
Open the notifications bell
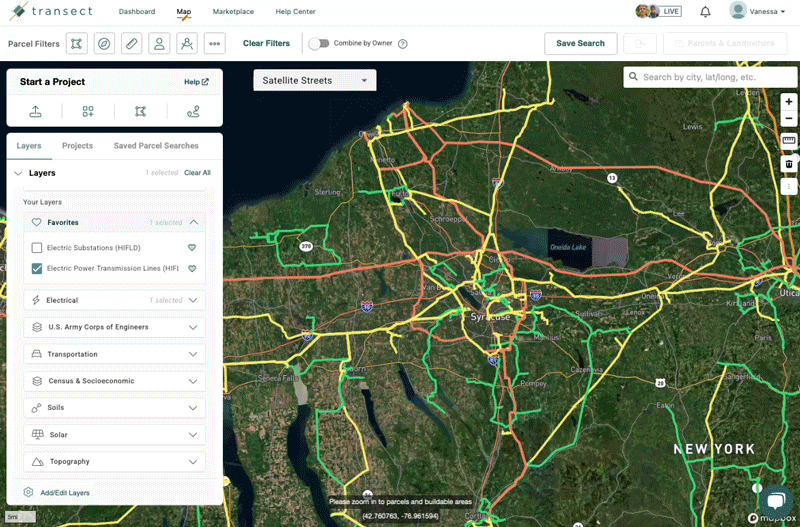click(x=705, y=12)
